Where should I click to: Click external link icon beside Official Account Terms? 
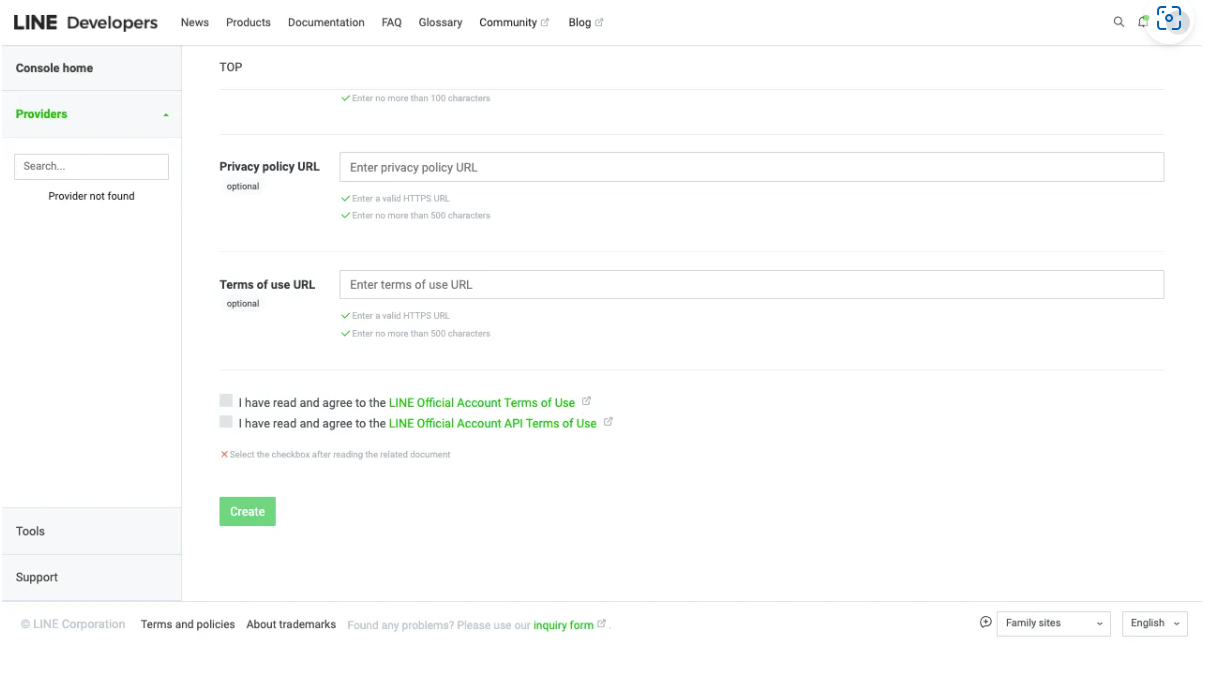click(x=587, y=401)
